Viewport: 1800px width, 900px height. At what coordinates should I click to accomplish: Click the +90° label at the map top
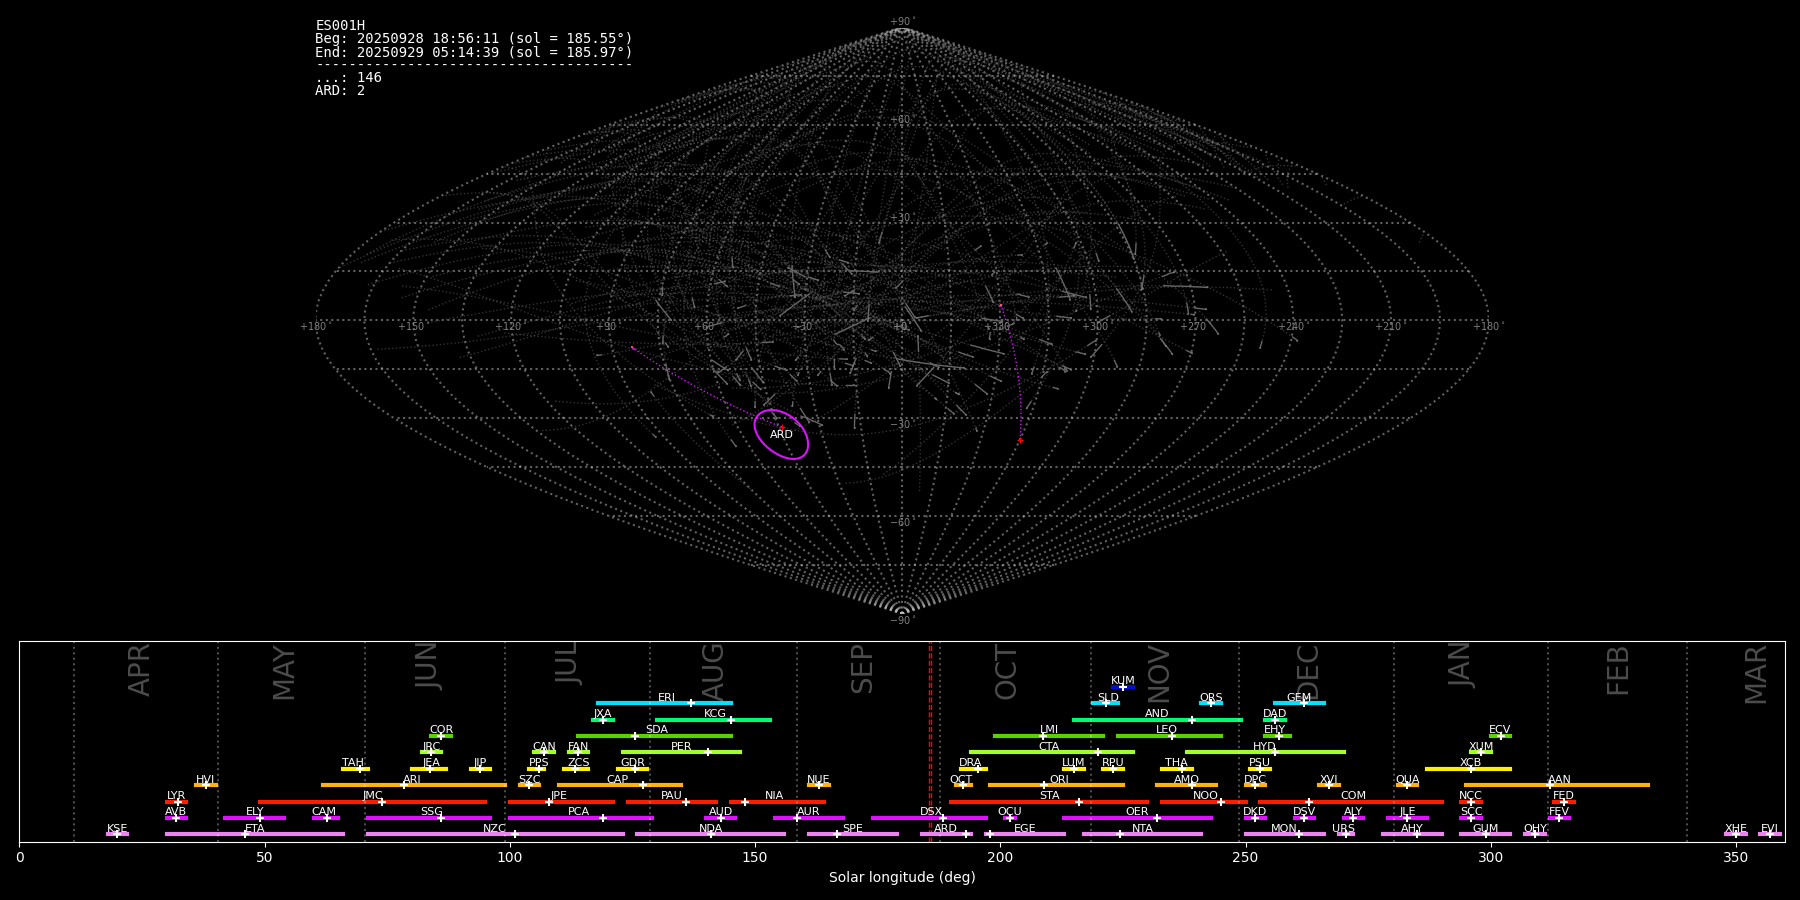902,21
